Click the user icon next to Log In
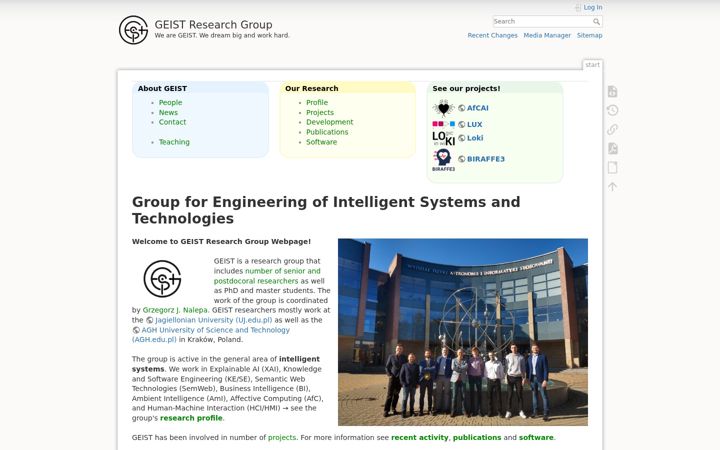Image resolution: width=720 pixels, height=450 pixels. (x=578, y=8)
